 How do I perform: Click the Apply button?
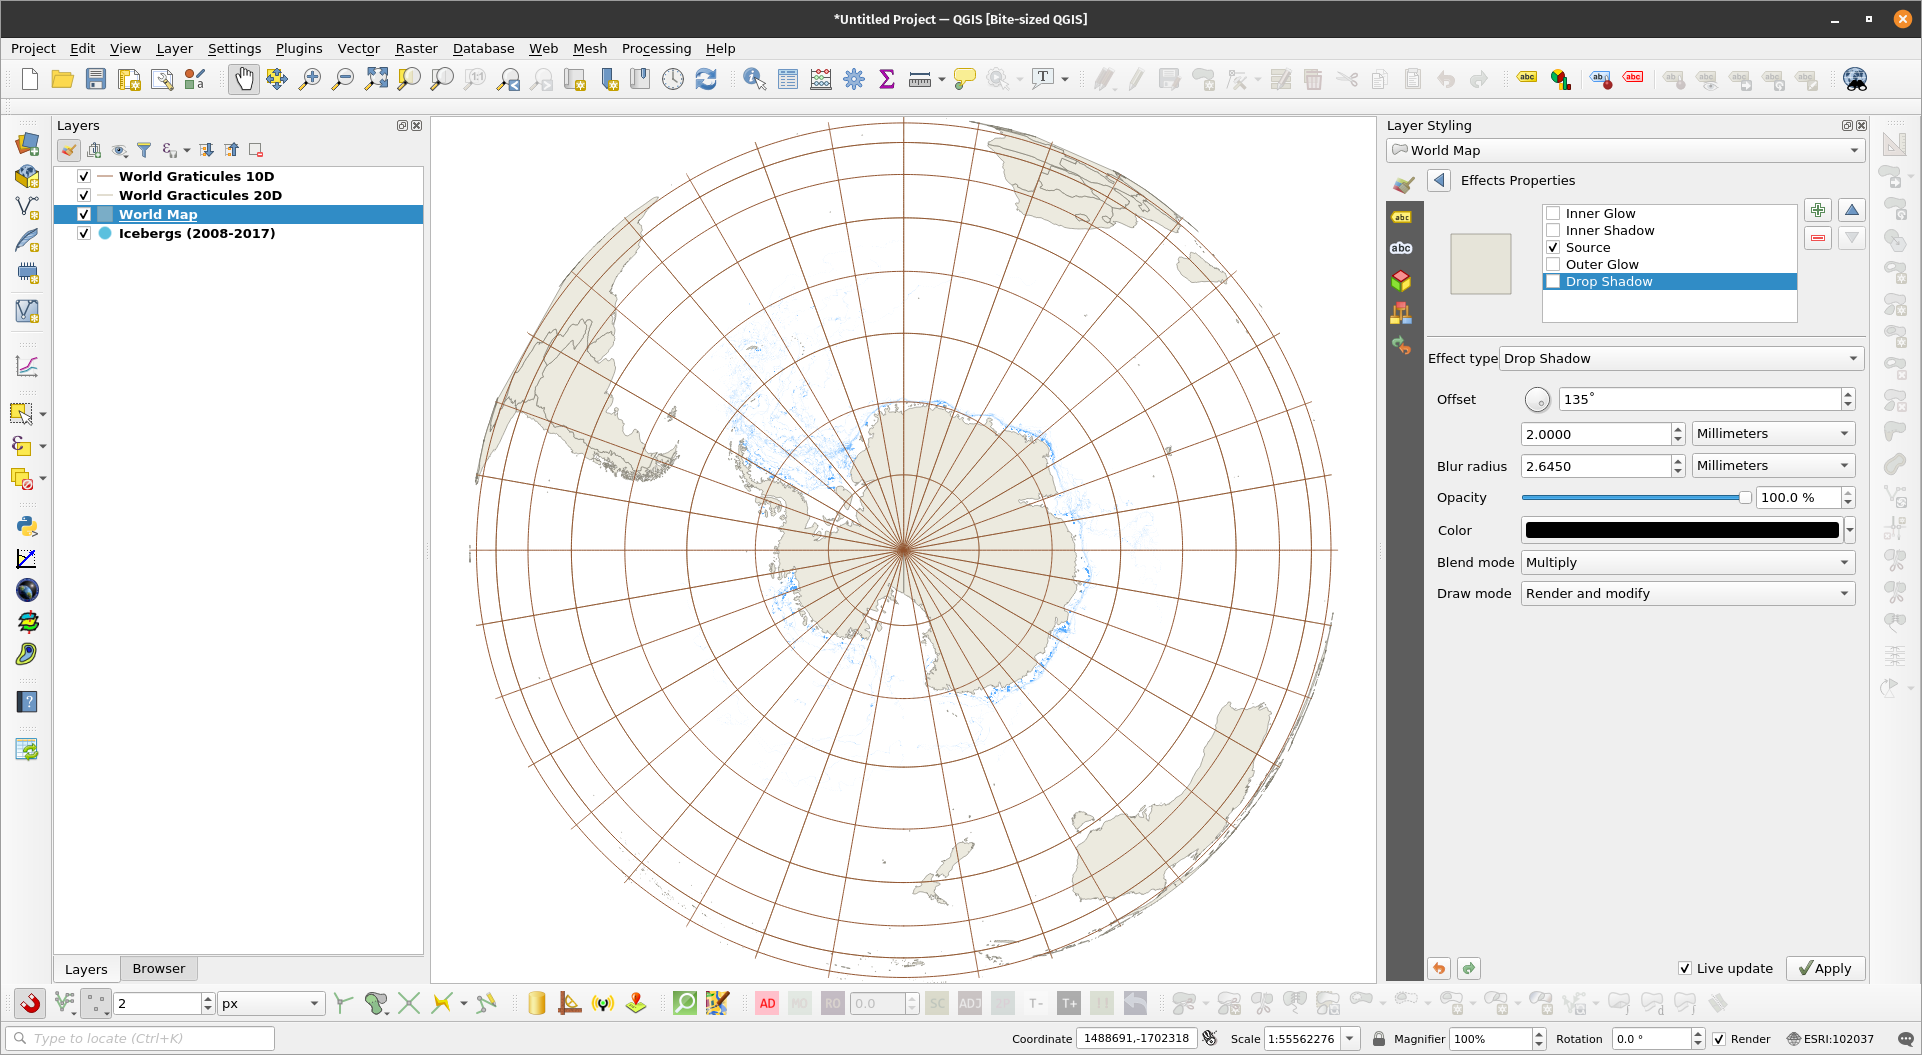pos(1825,968)
